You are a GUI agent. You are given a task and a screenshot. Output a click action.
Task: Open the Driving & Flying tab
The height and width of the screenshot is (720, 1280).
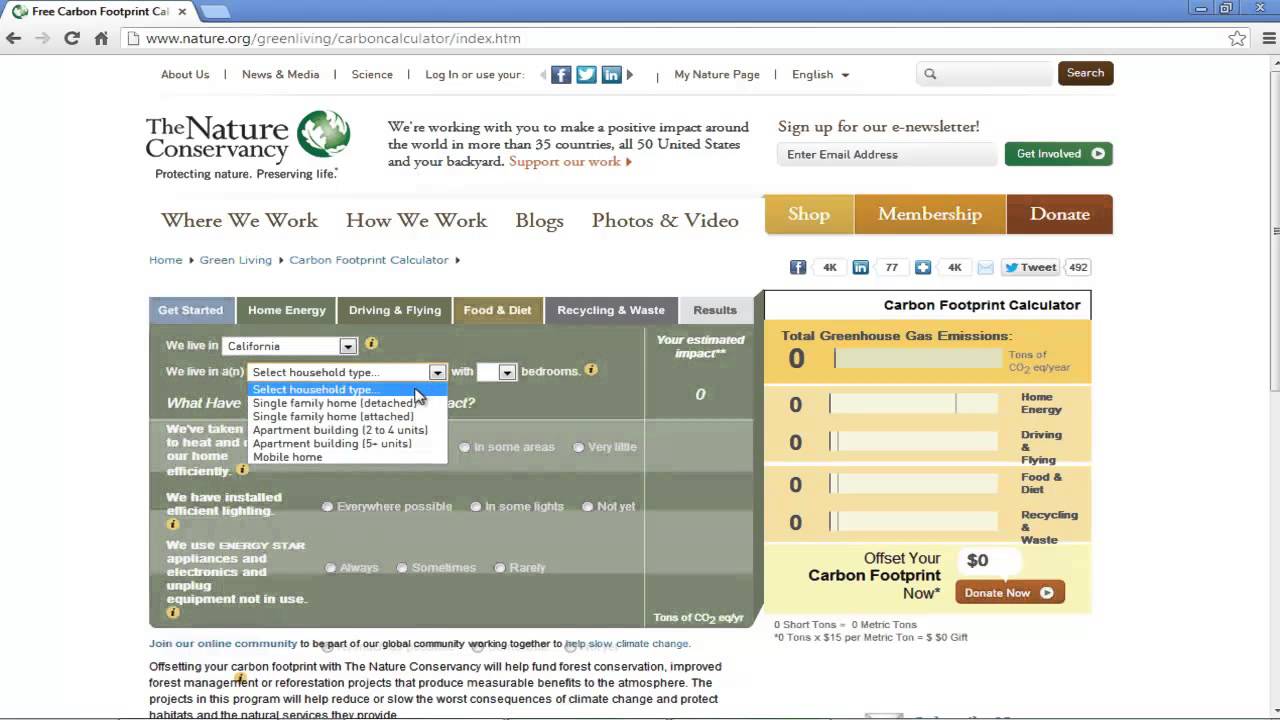pos(395,310)
